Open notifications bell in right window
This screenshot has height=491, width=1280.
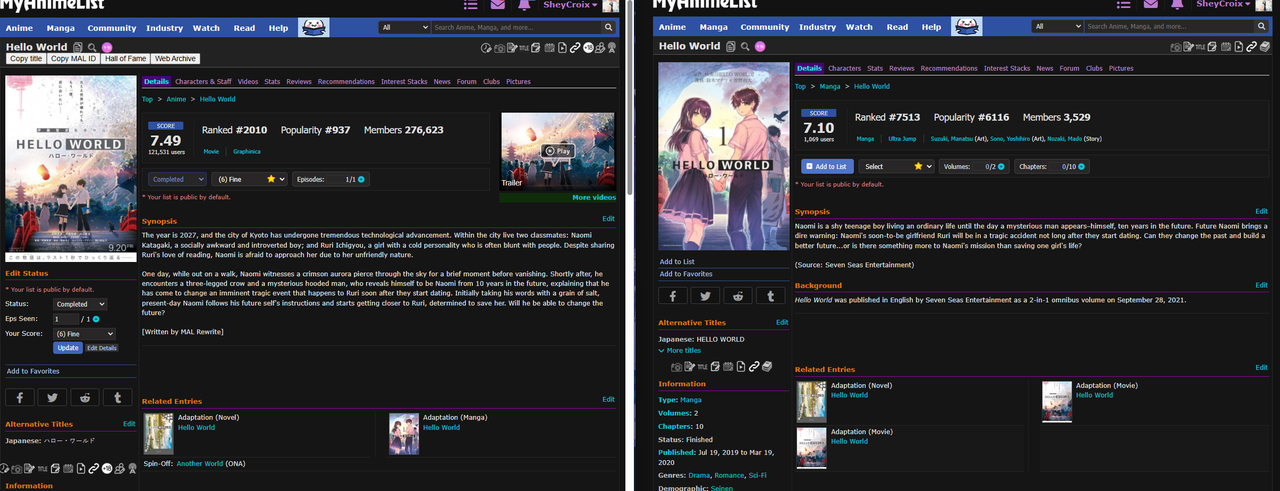(x=1177, y=5)
